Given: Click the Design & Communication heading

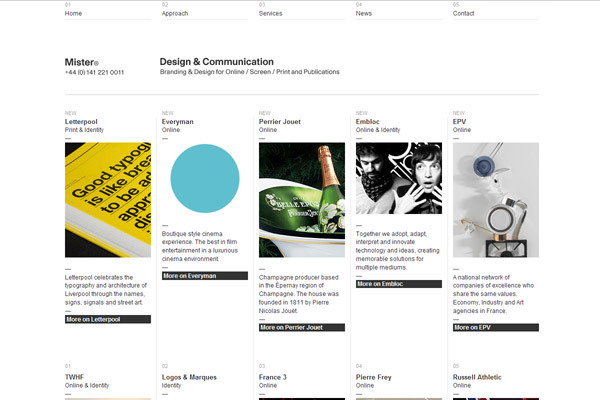Looking at the screenshot, I should tap(217, 62).
